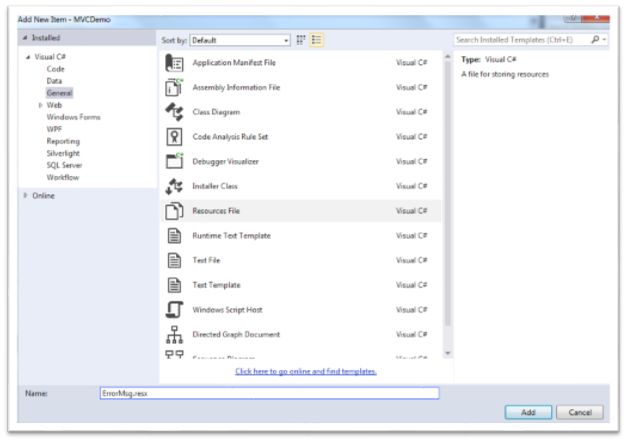Select the SQL Server category
The height and width of the screenshot is (442, 627).
(x=64, y=165)
